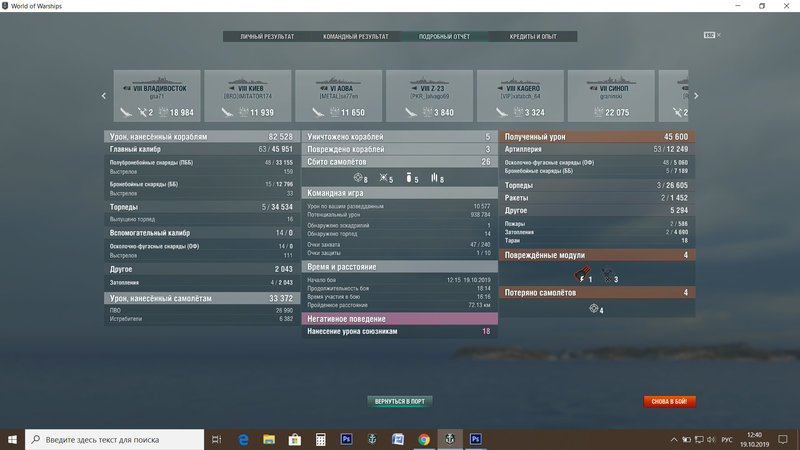
Task: Open the Кредиты и опыт tab
Action: 533,37
